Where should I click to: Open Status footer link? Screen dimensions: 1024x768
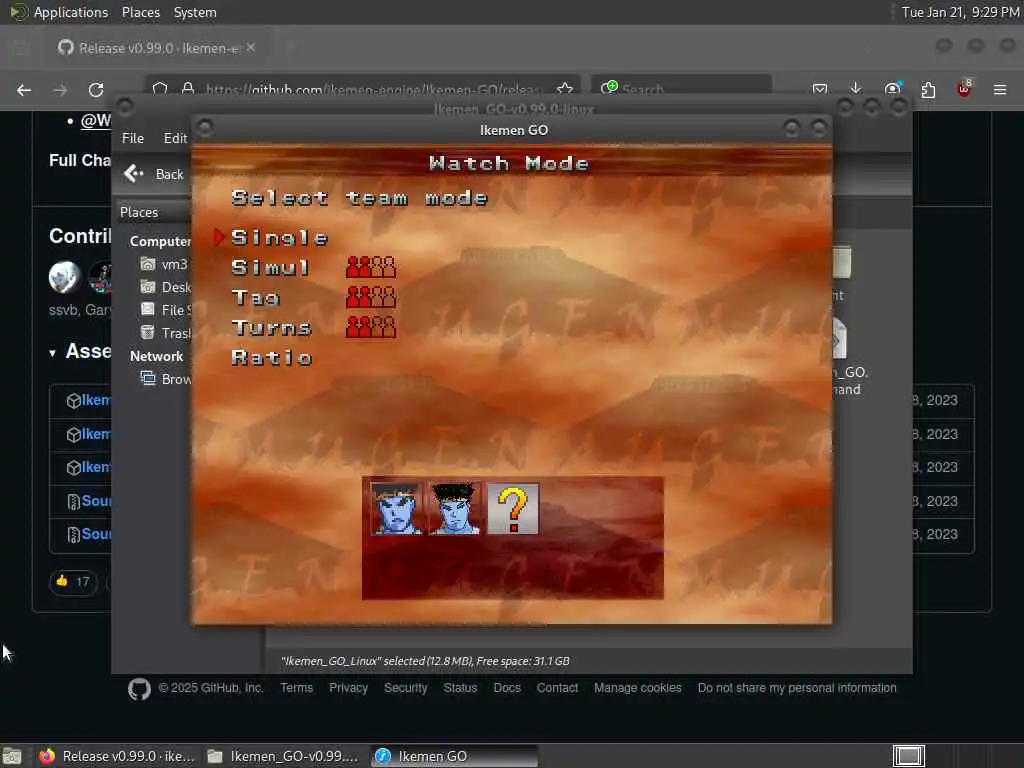[460, 688]
